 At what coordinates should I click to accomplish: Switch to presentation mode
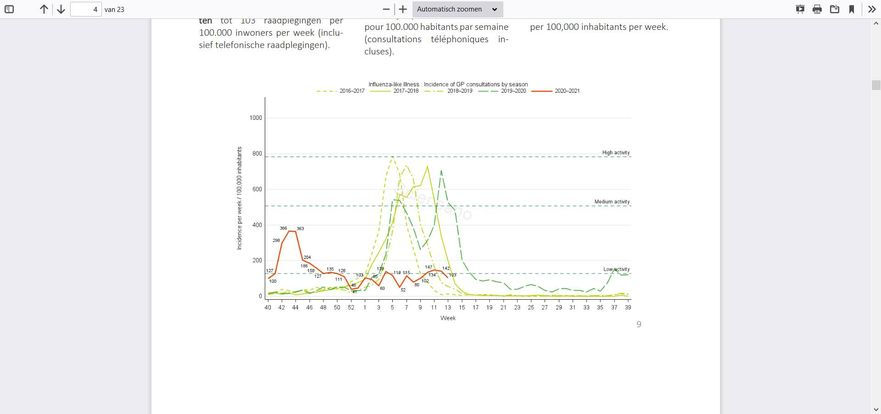click(x=800, y=9)
